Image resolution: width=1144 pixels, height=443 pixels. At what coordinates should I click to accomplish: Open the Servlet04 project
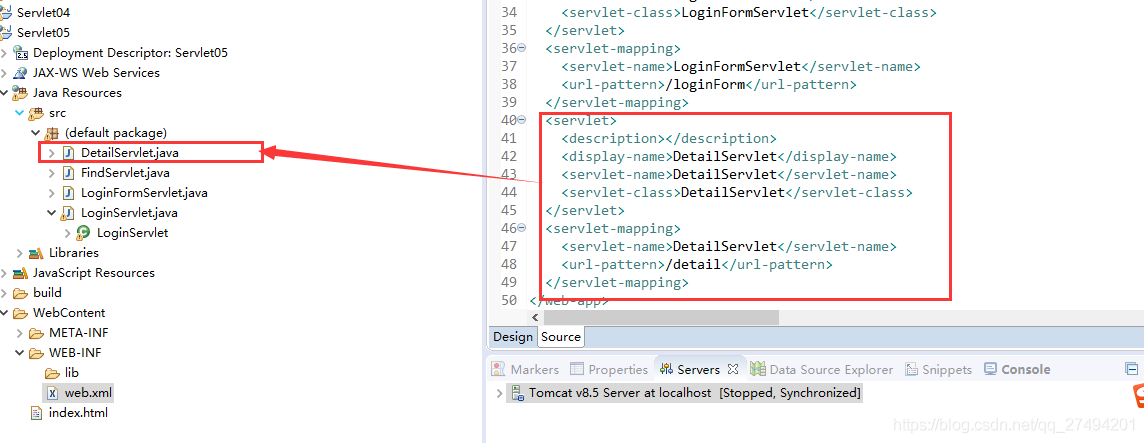(x=43, y=13)
